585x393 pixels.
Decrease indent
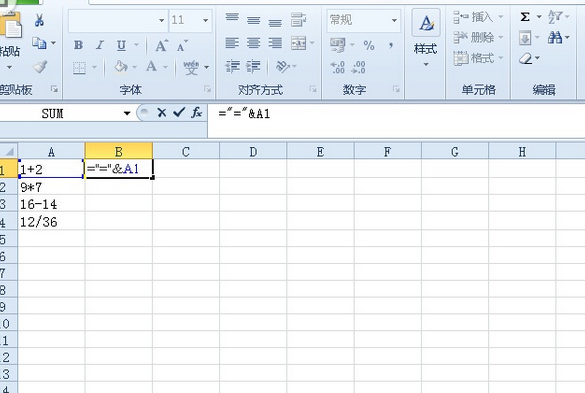[232, 66]
